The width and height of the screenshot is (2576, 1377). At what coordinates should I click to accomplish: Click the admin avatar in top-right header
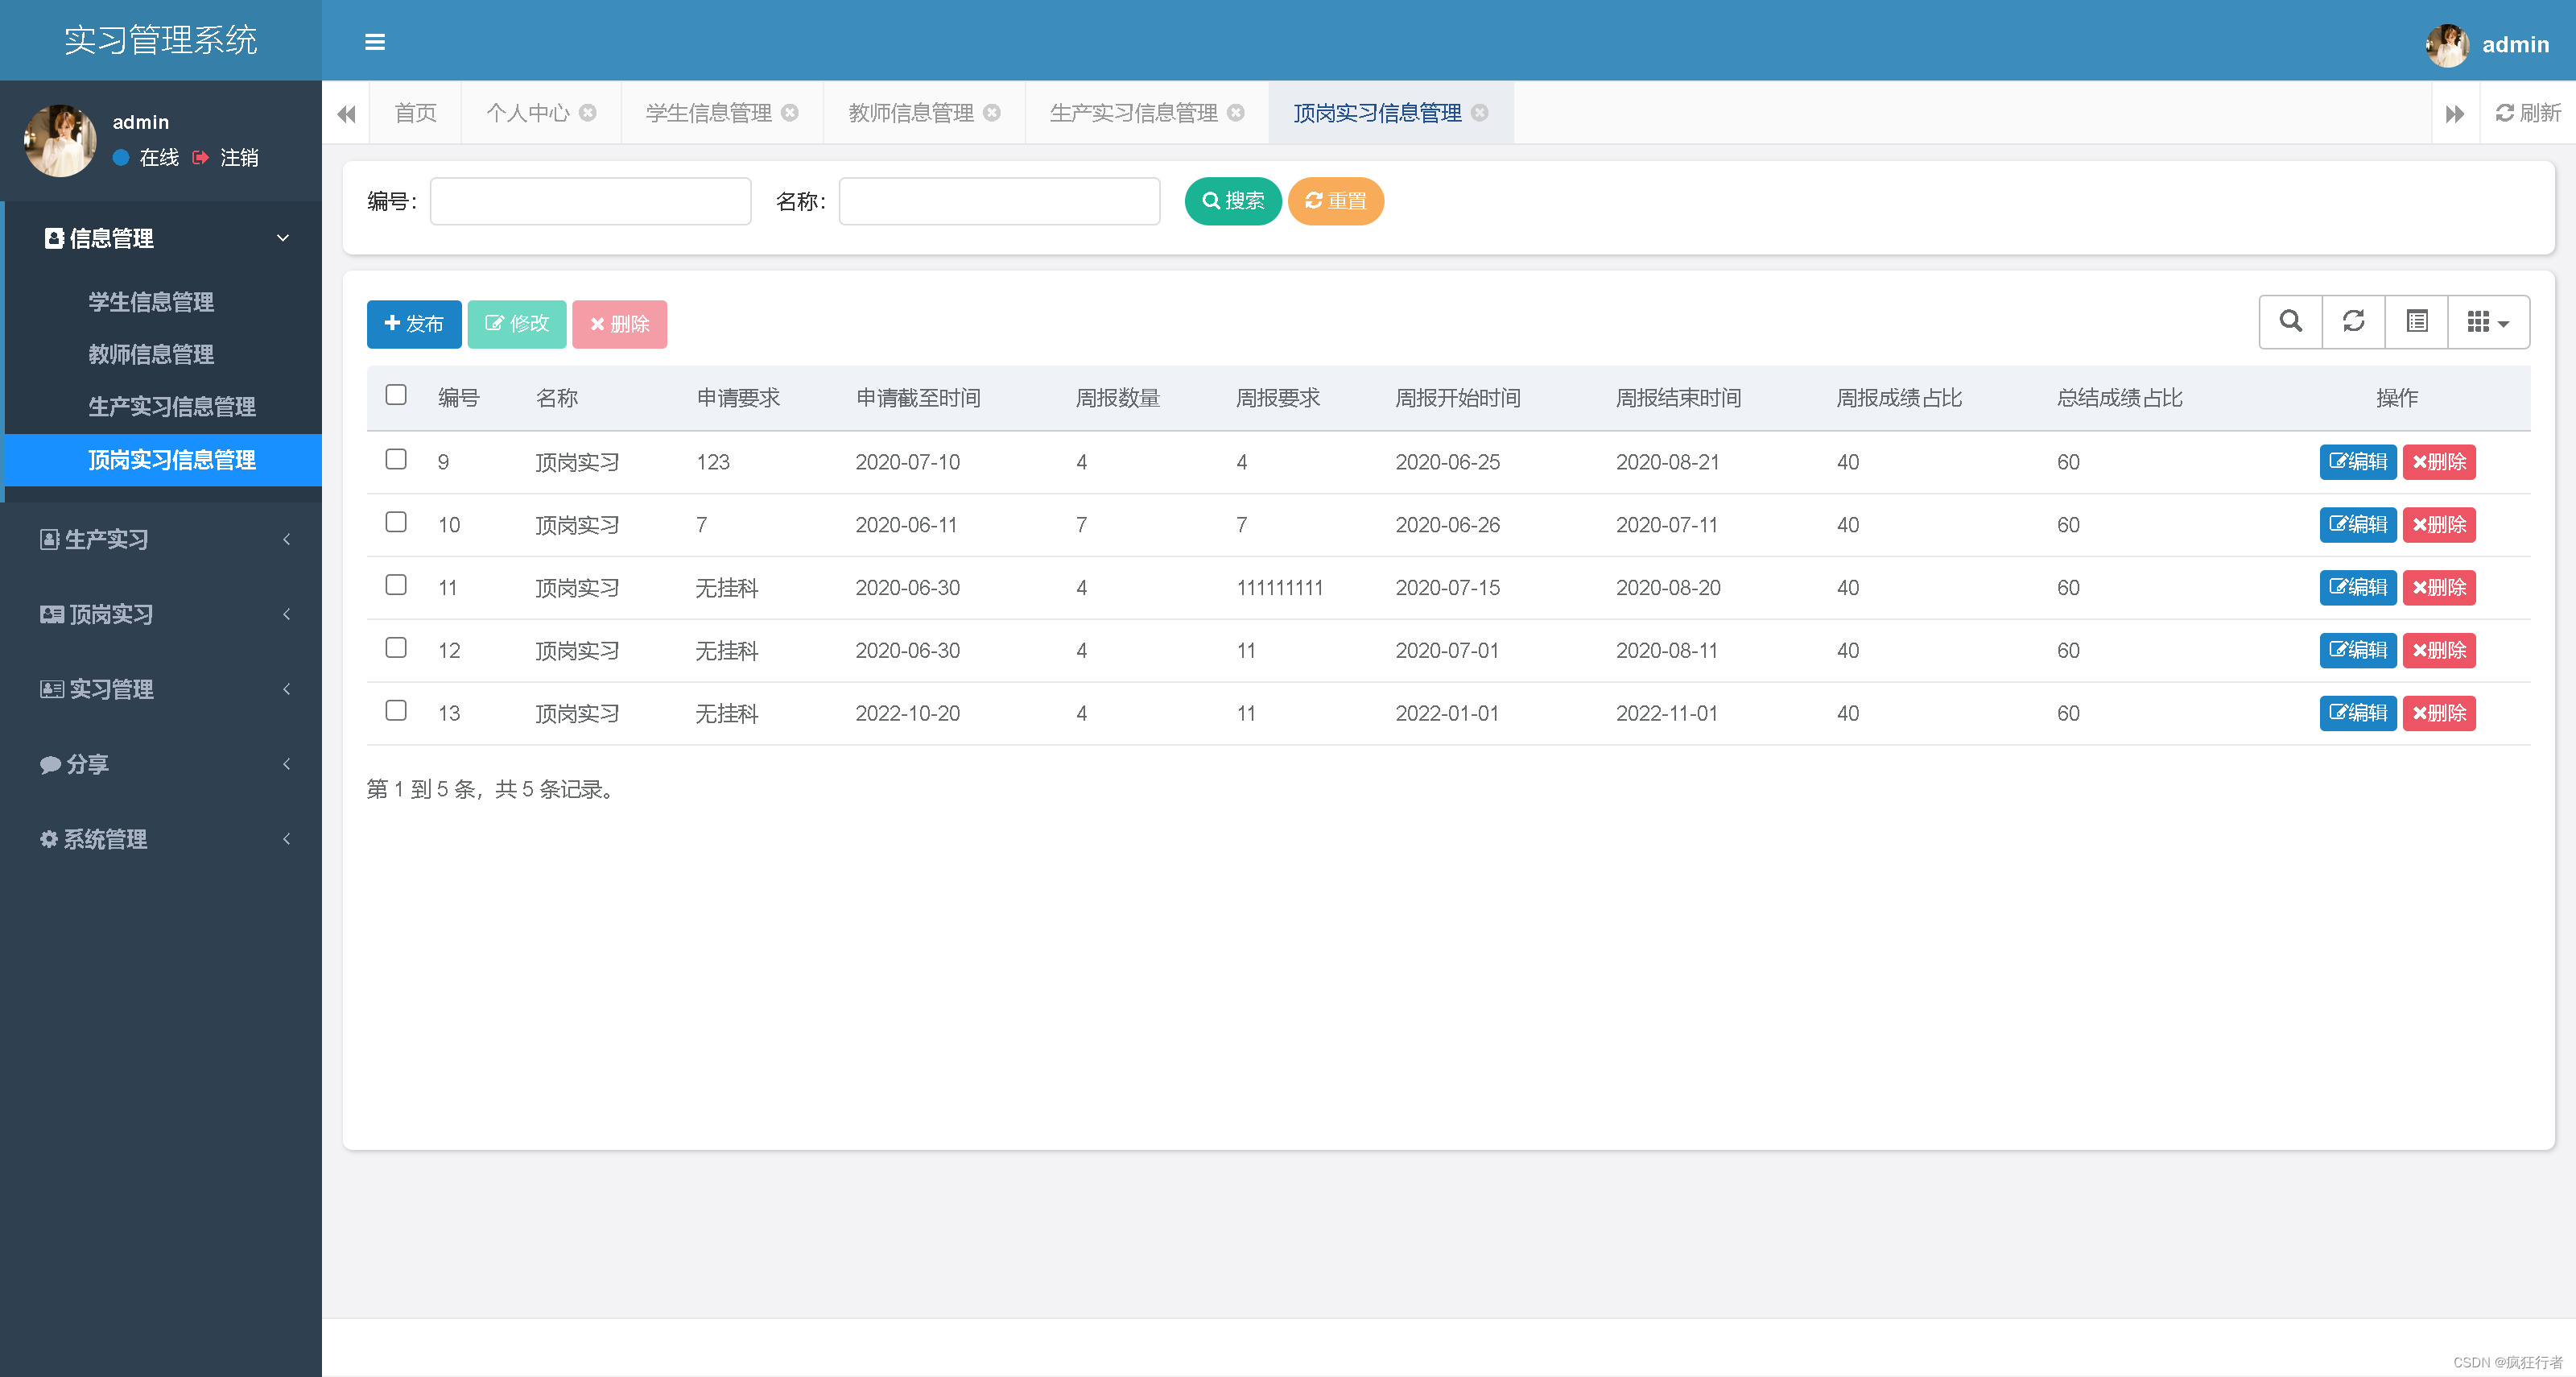(x=2447, y=44)
